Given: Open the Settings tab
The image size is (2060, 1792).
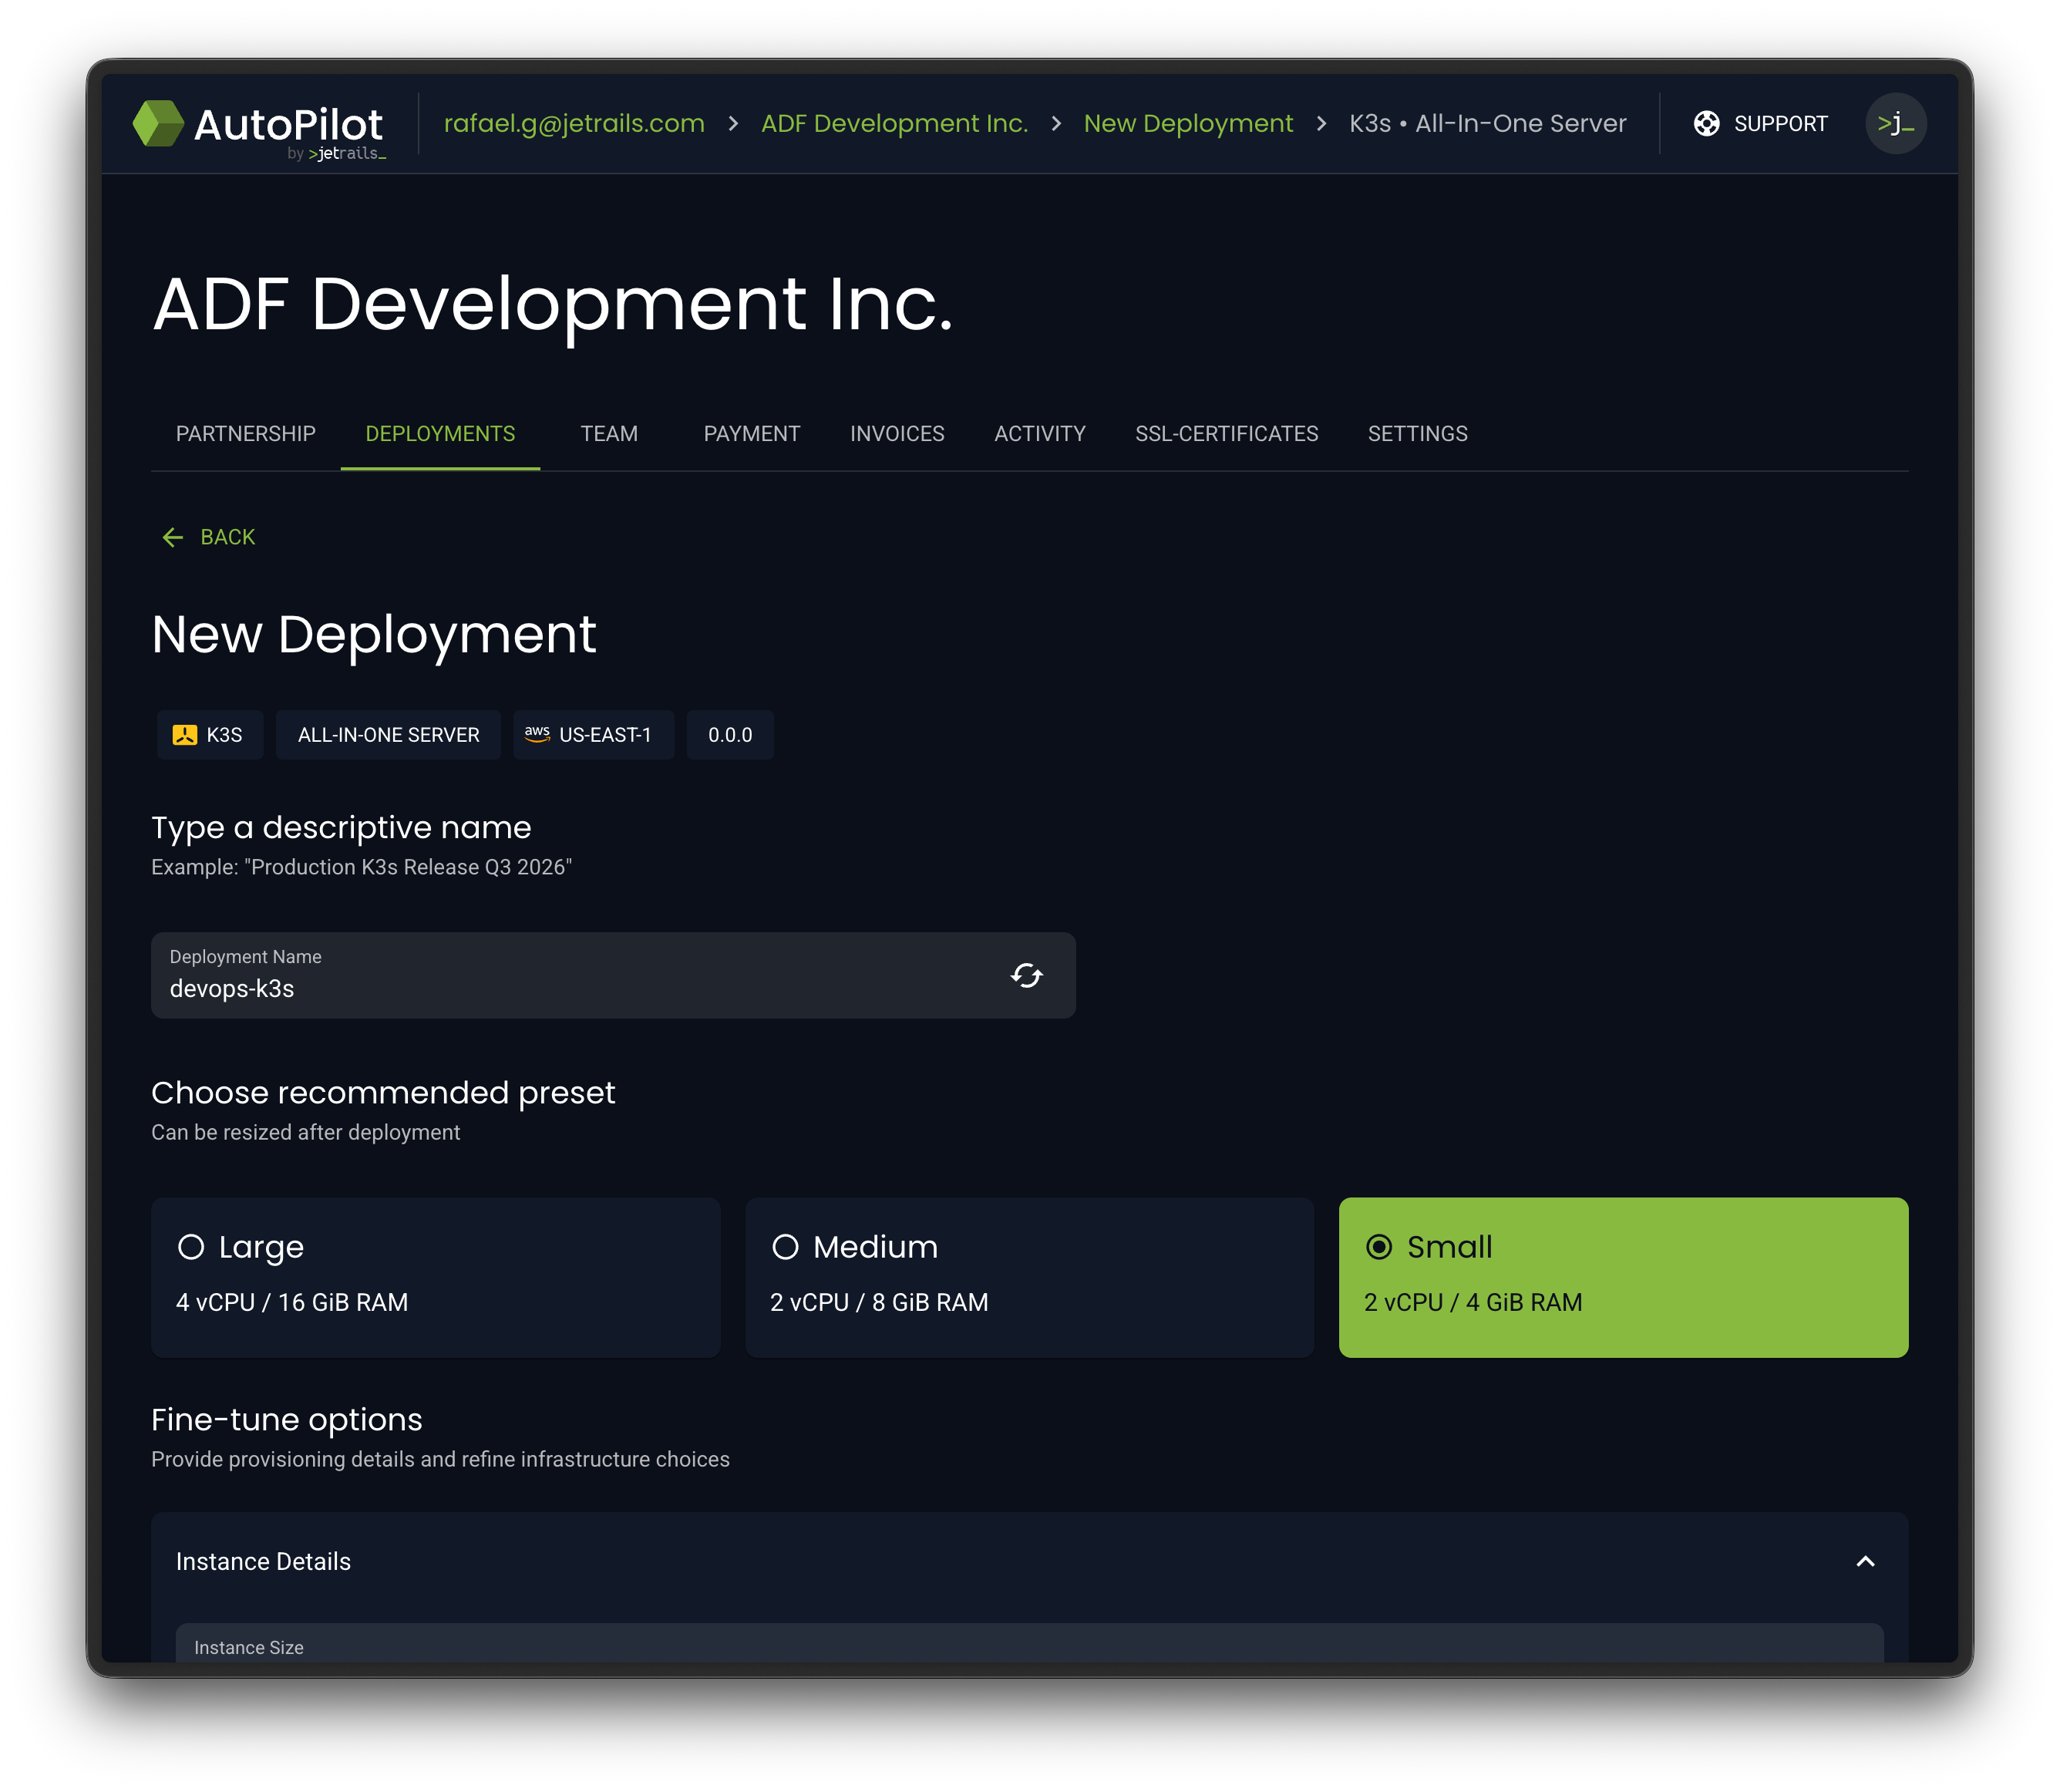Looking at the screenshot, I should click(1417, 433).
